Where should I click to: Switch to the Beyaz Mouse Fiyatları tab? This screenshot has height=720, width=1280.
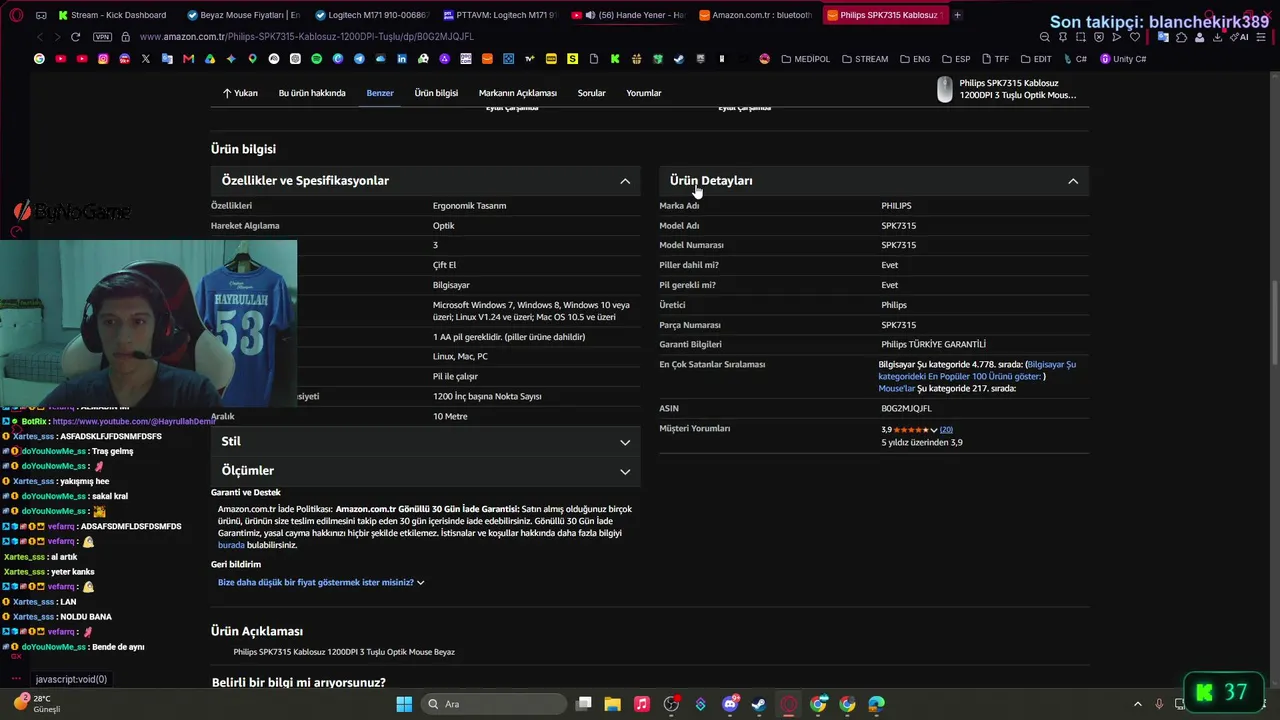tap(243, 15)
